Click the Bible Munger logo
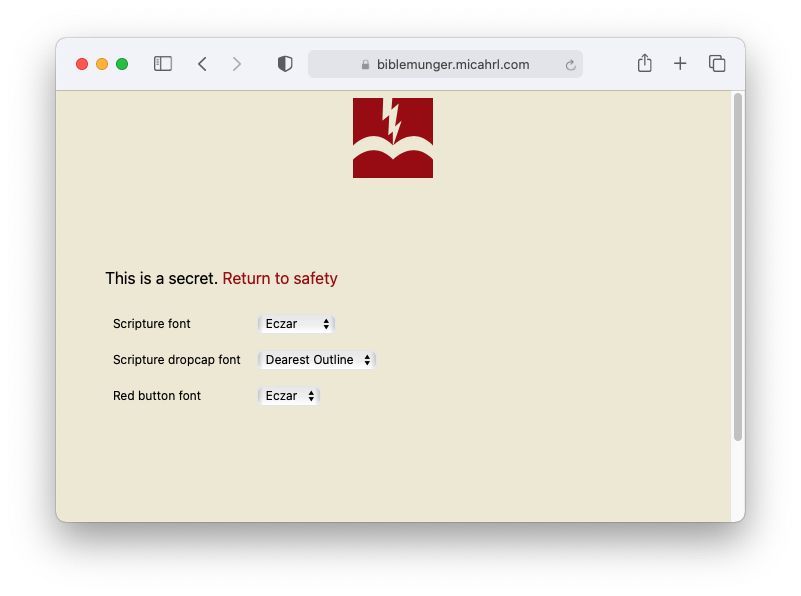 point(392,137)
